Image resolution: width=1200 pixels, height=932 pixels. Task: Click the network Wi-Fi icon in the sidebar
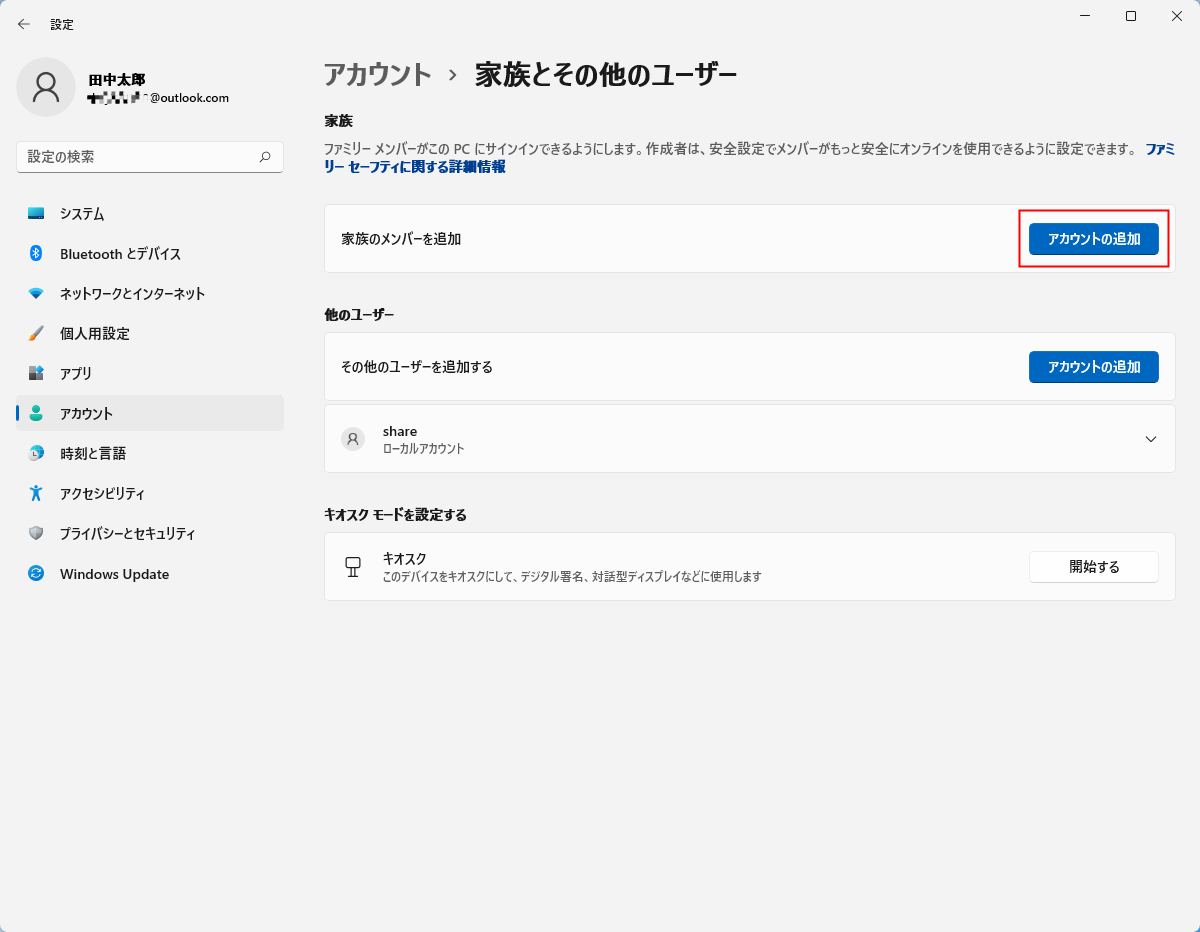pyautogui.click(x=36, y=293)
